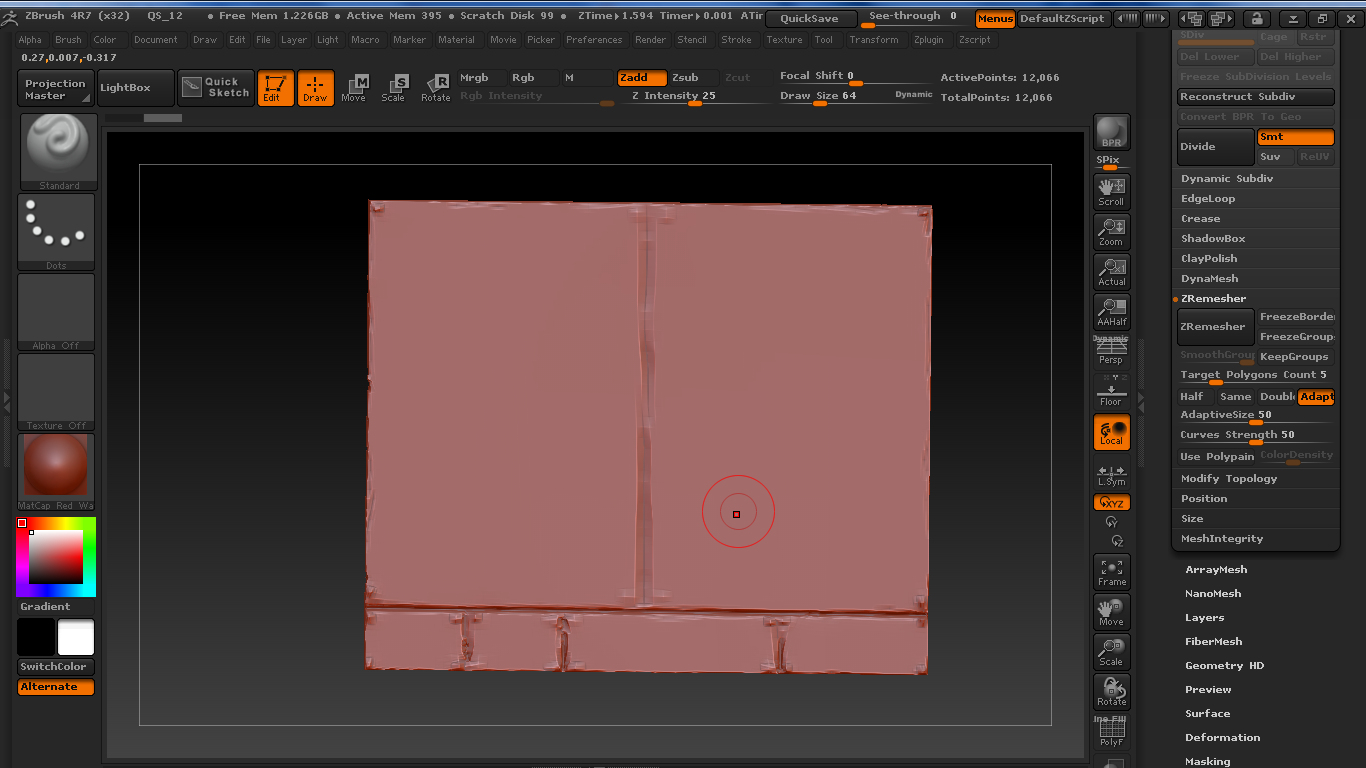
Task: Select the top-shelf Scale tool
Action: 394,88
